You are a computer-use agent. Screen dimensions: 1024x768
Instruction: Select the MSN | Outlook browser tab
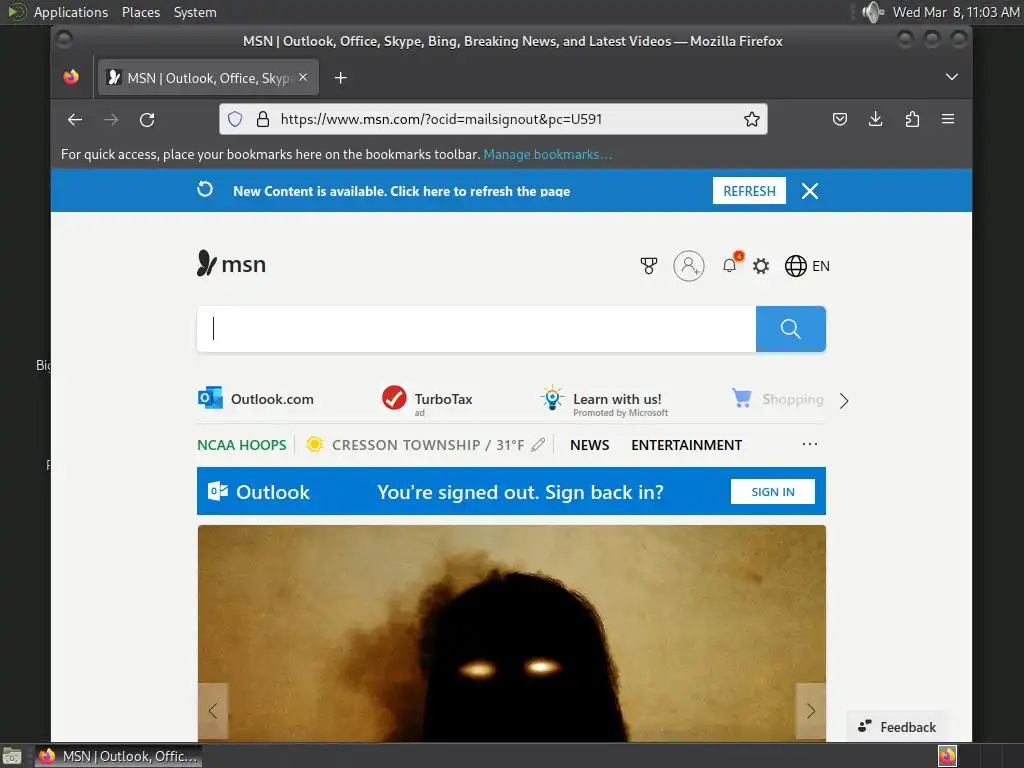(x=208, y=78)
